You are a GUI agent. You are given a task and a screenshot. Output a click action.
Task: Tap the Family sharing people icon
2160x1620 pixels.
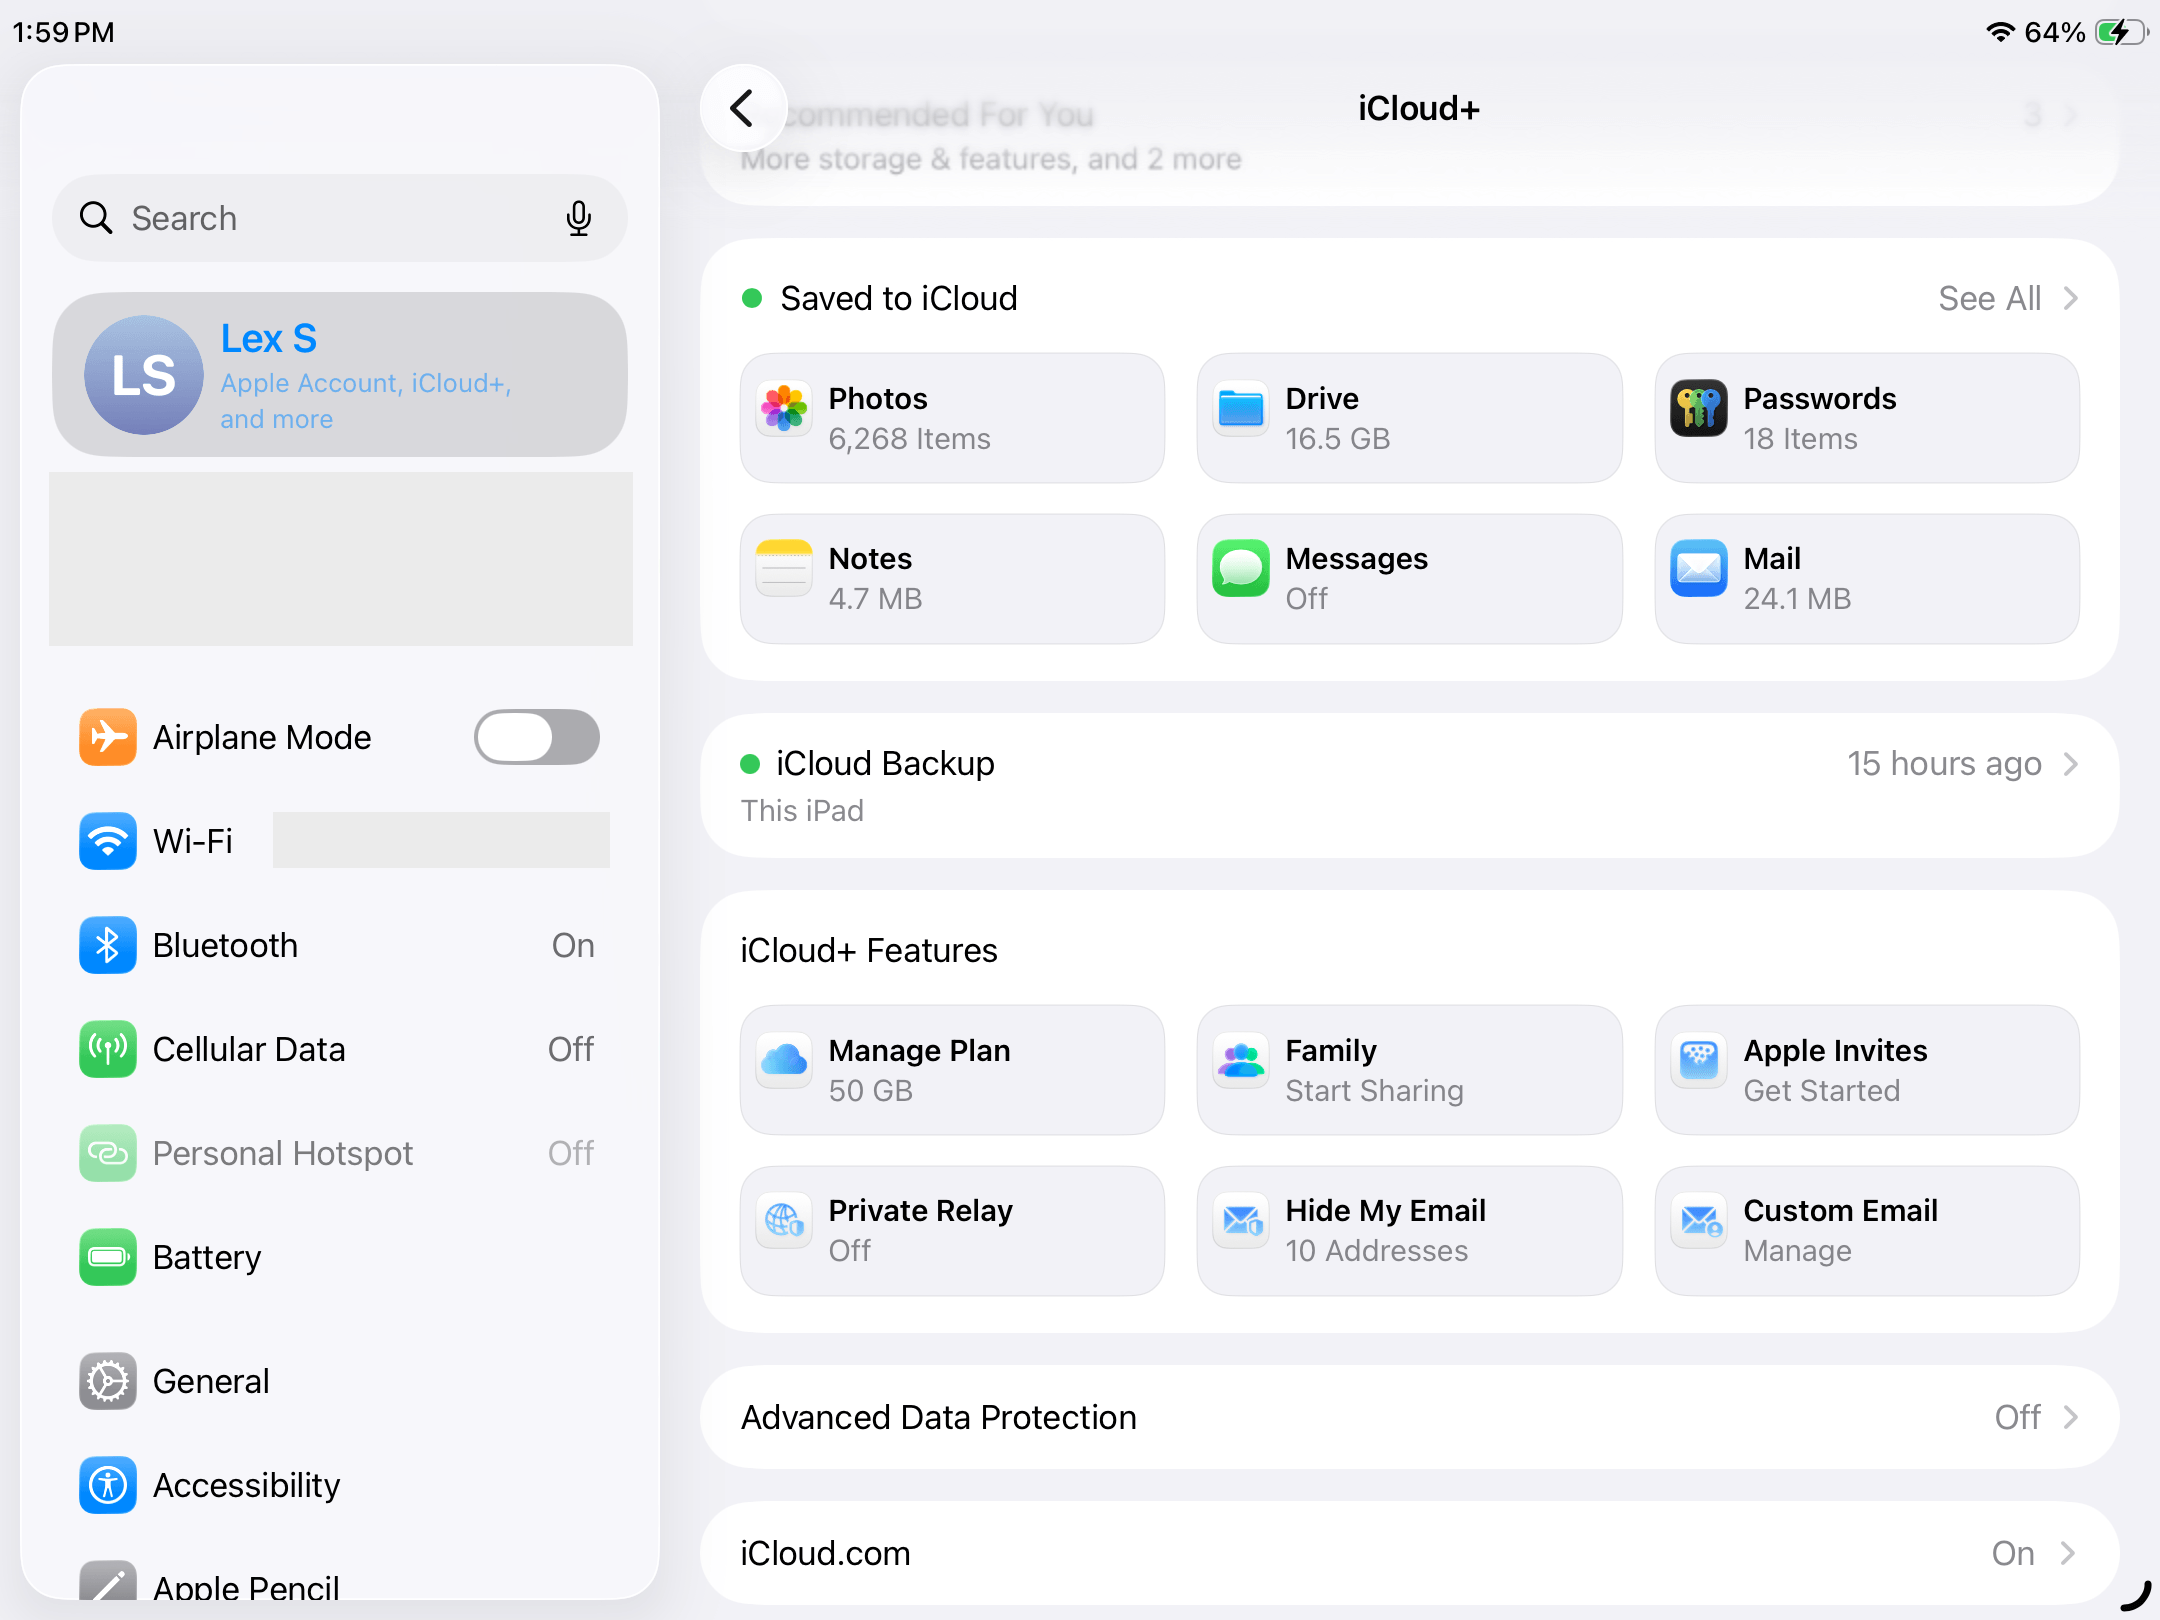tap(1241, 1060)
